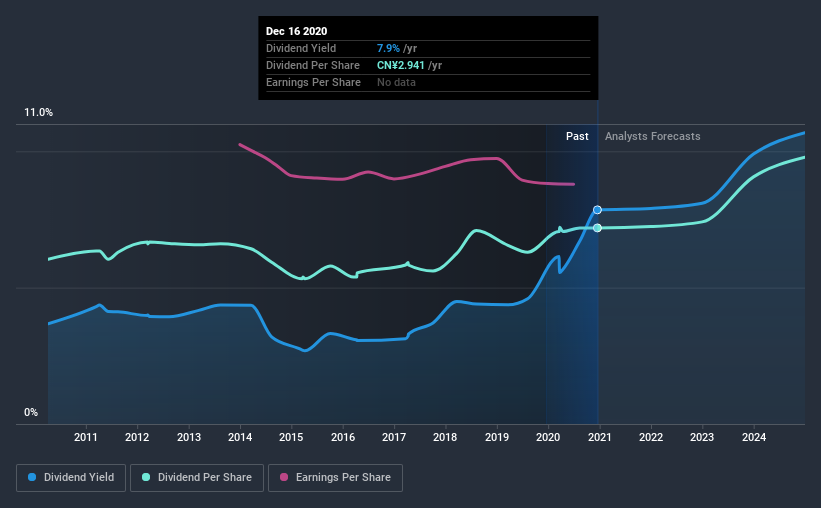Toggle the Dividend Per Share legend button
Screen dimensions: 821x508
pyautogui.click(x=197, y=478)
